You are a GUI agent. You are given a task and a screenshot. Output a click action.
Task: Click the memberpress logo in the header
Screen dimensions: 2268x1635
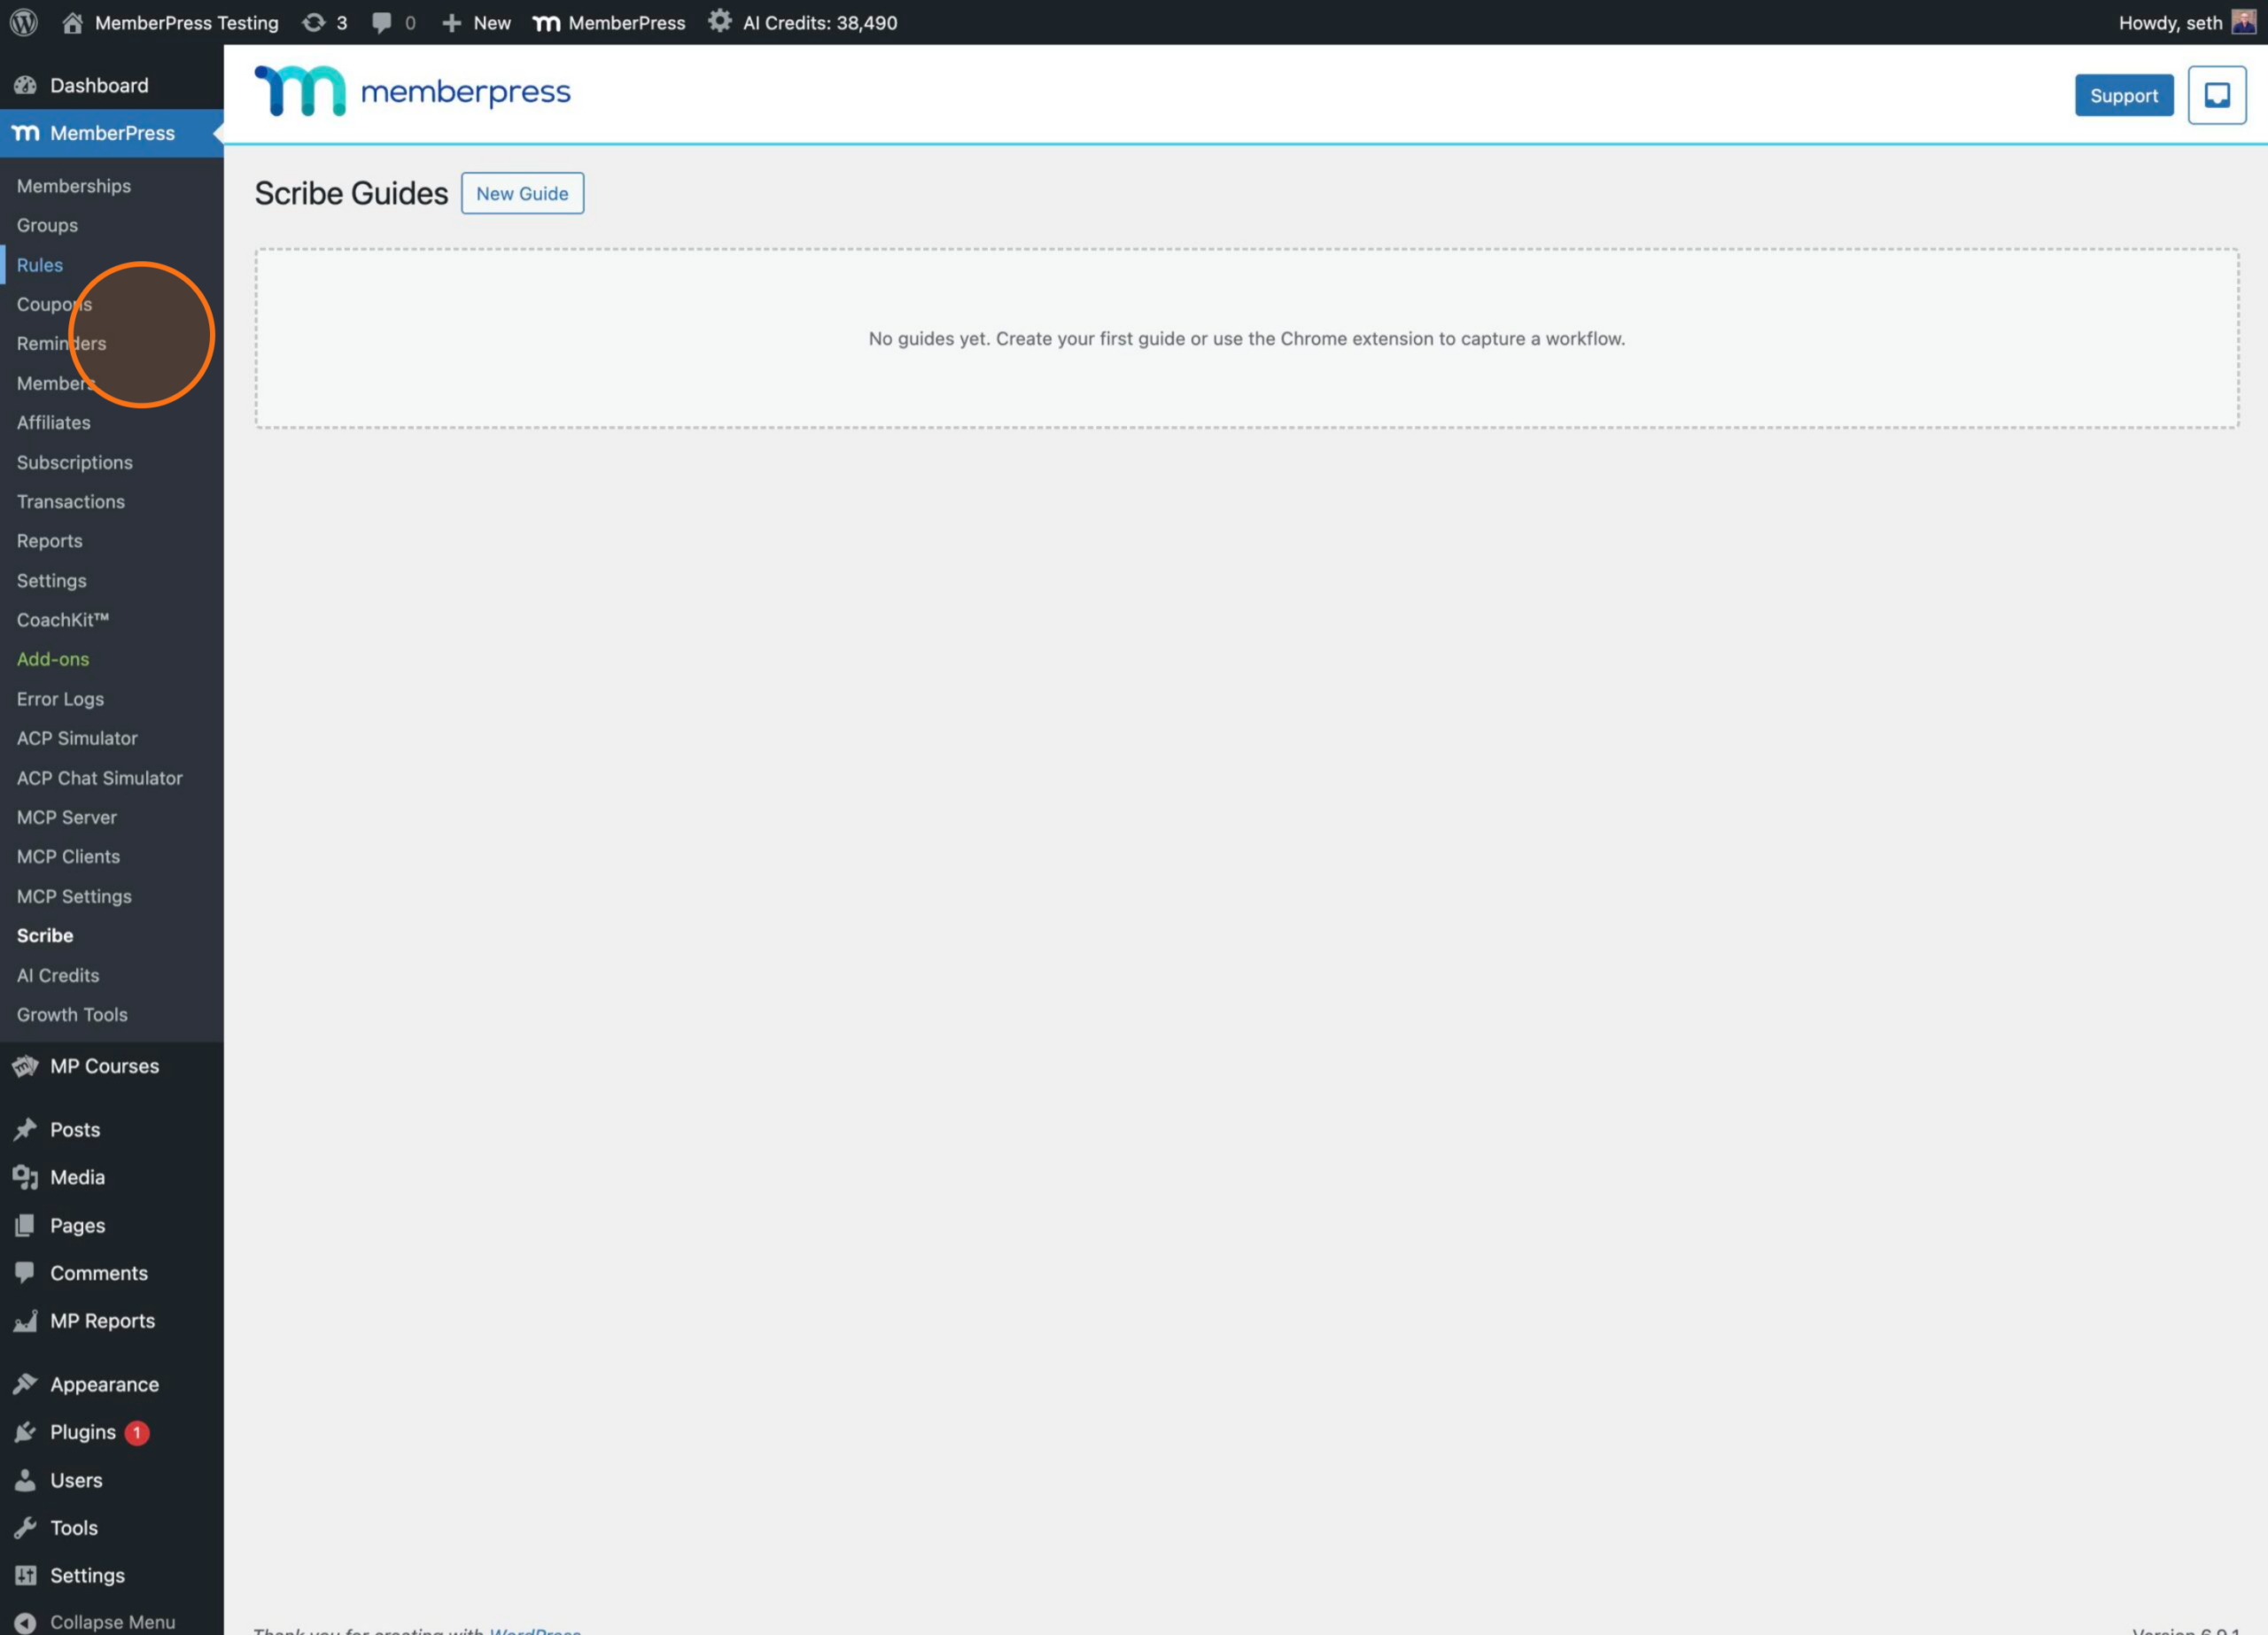coord(412,91)
